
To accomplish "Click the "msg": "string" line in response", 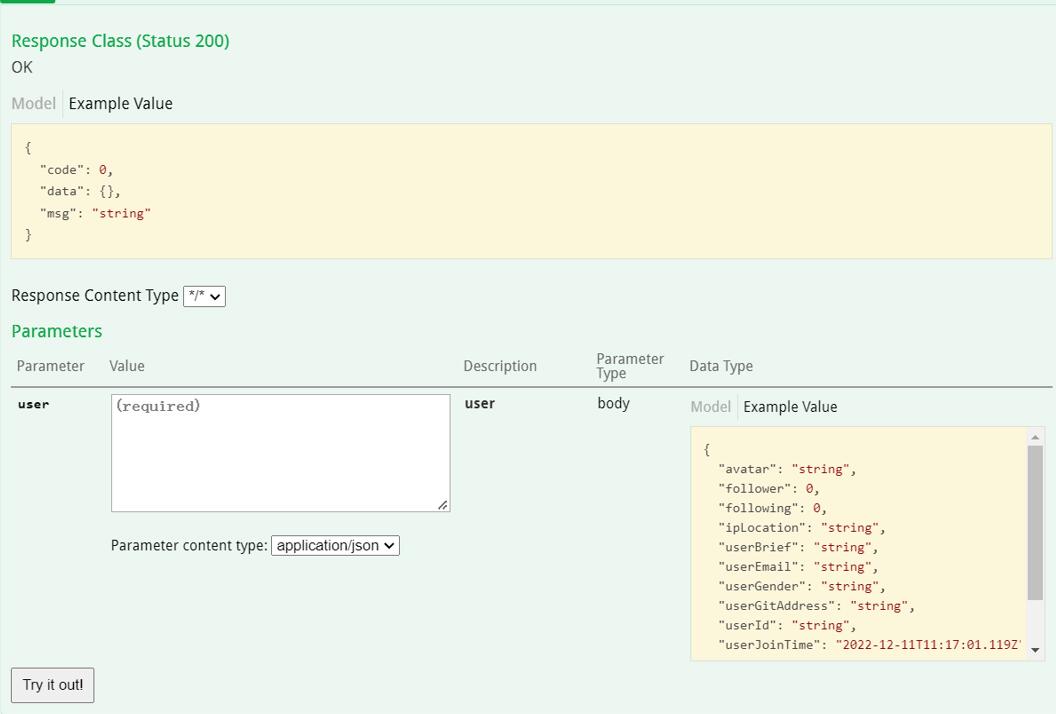I will click(x=95, y=214).
